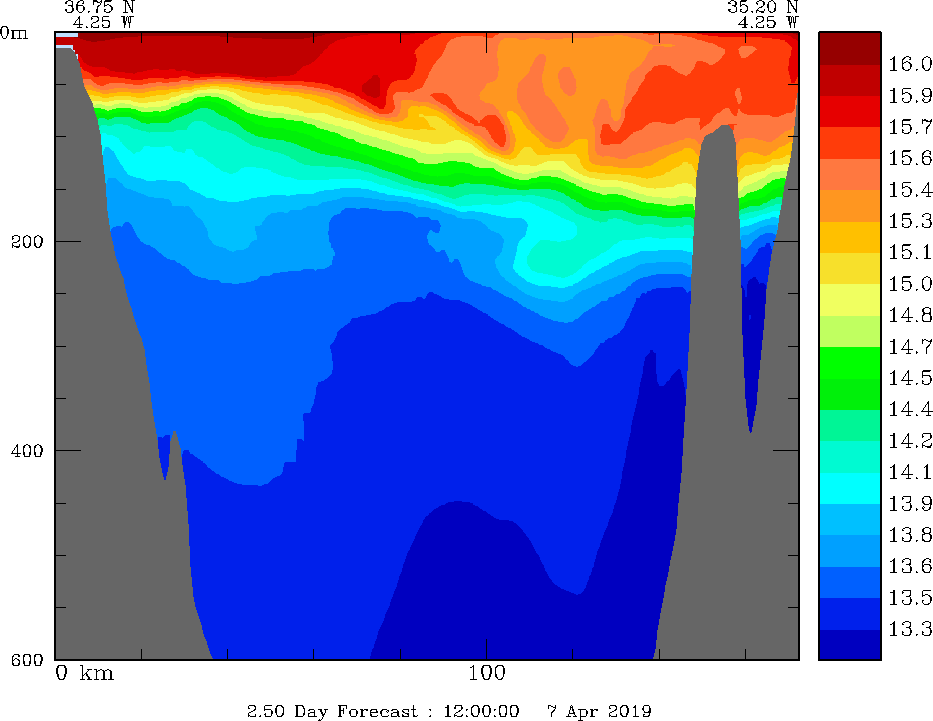Pick the darkest navy swatch at the color bar bottom

click(x=850, y=644)
